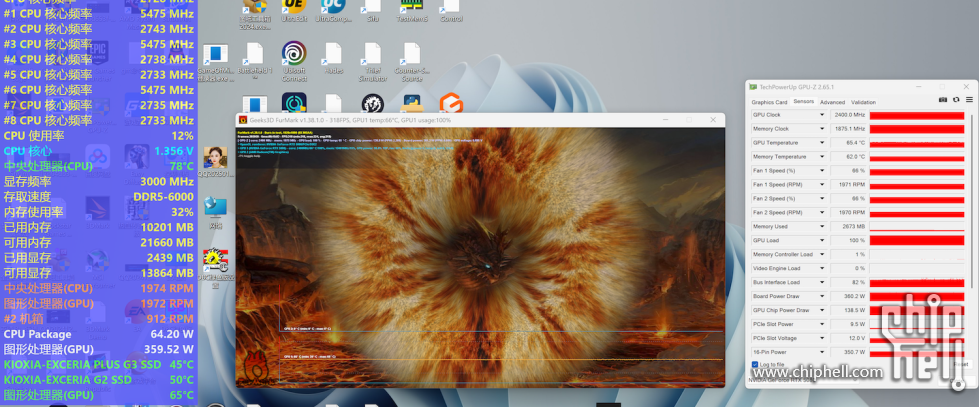Take a GPU-Z screenshot with the camera icon
The width and height of the screenshot is (979, 407).
[x=943, y=100]
